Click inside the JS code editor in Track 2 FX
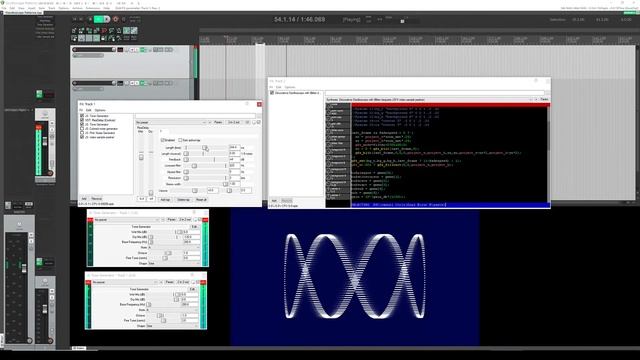Viewport: 640px width, 360px height. (449, 154)
